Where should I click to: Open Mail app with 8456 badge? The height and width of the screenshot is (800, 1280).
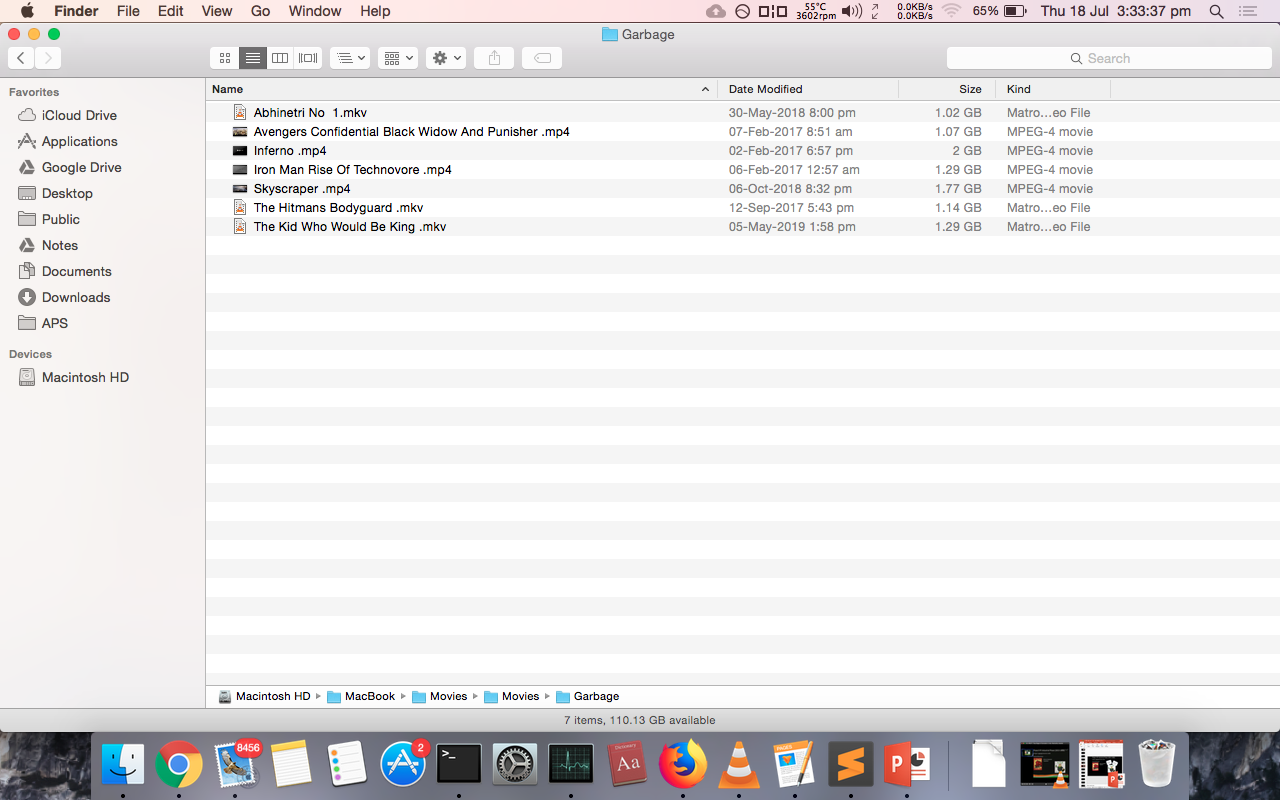236,765
